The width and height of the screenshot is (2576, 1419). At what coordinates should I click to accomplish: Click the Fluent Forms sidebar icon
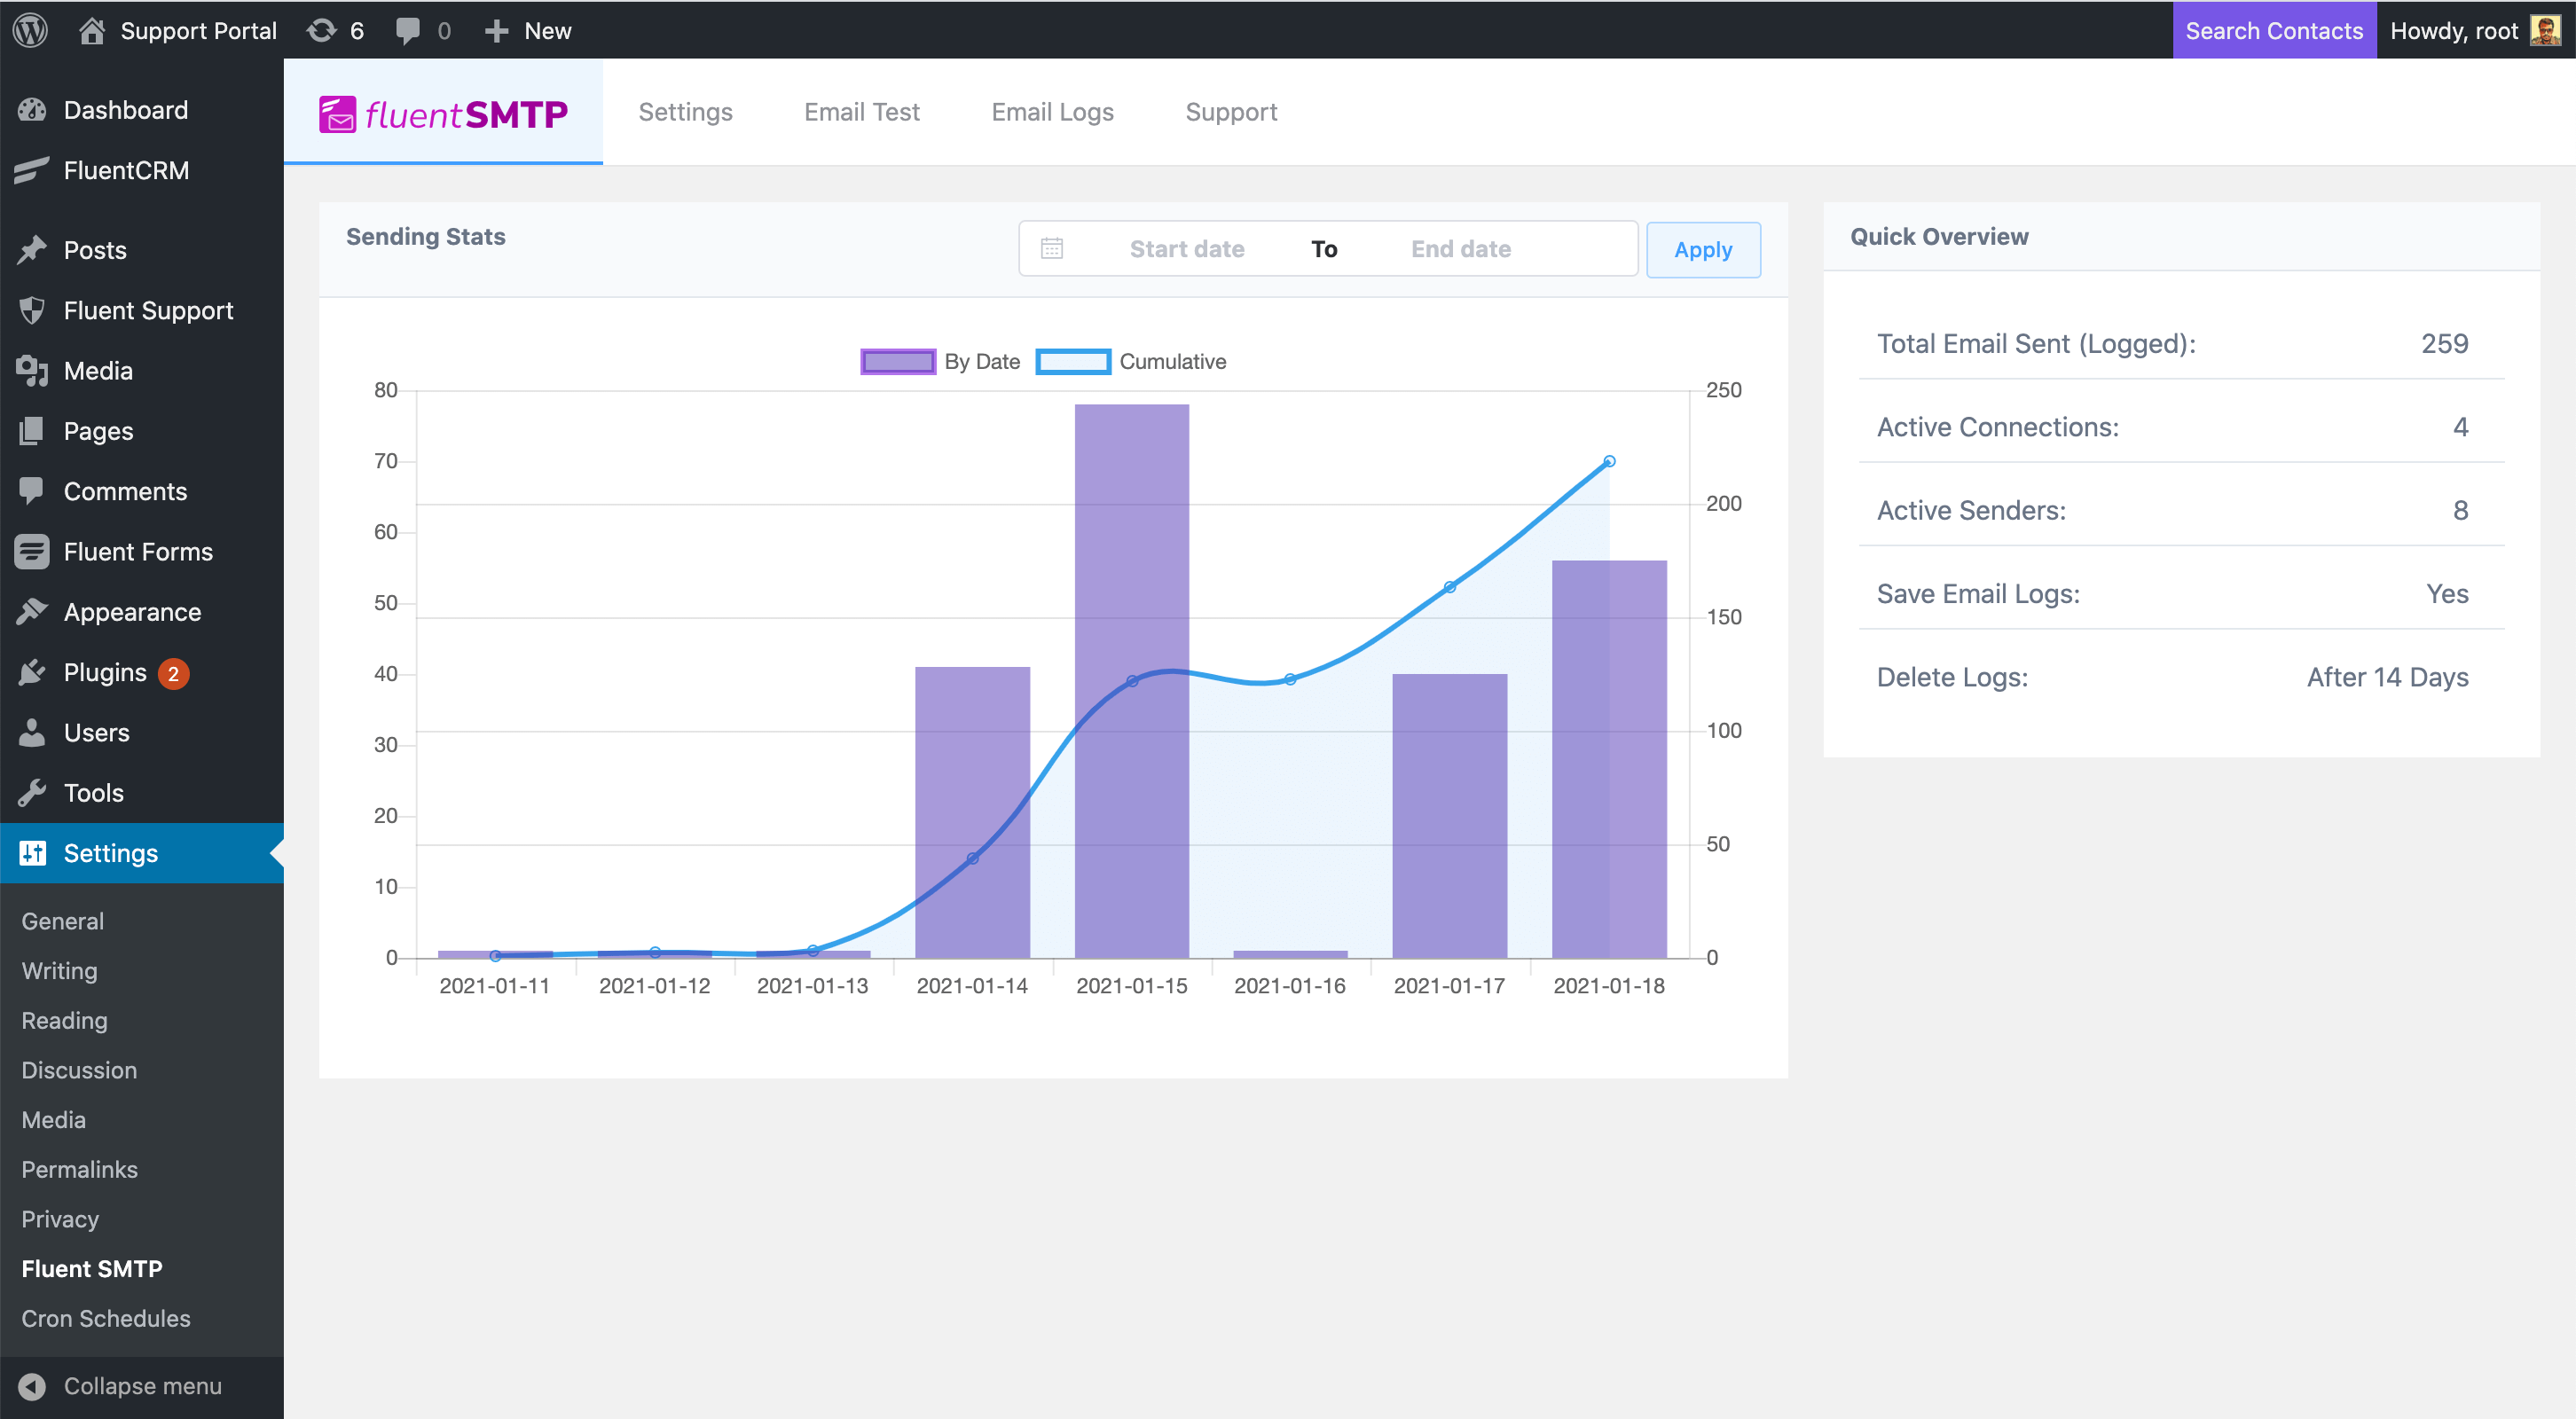pos(33,551)
